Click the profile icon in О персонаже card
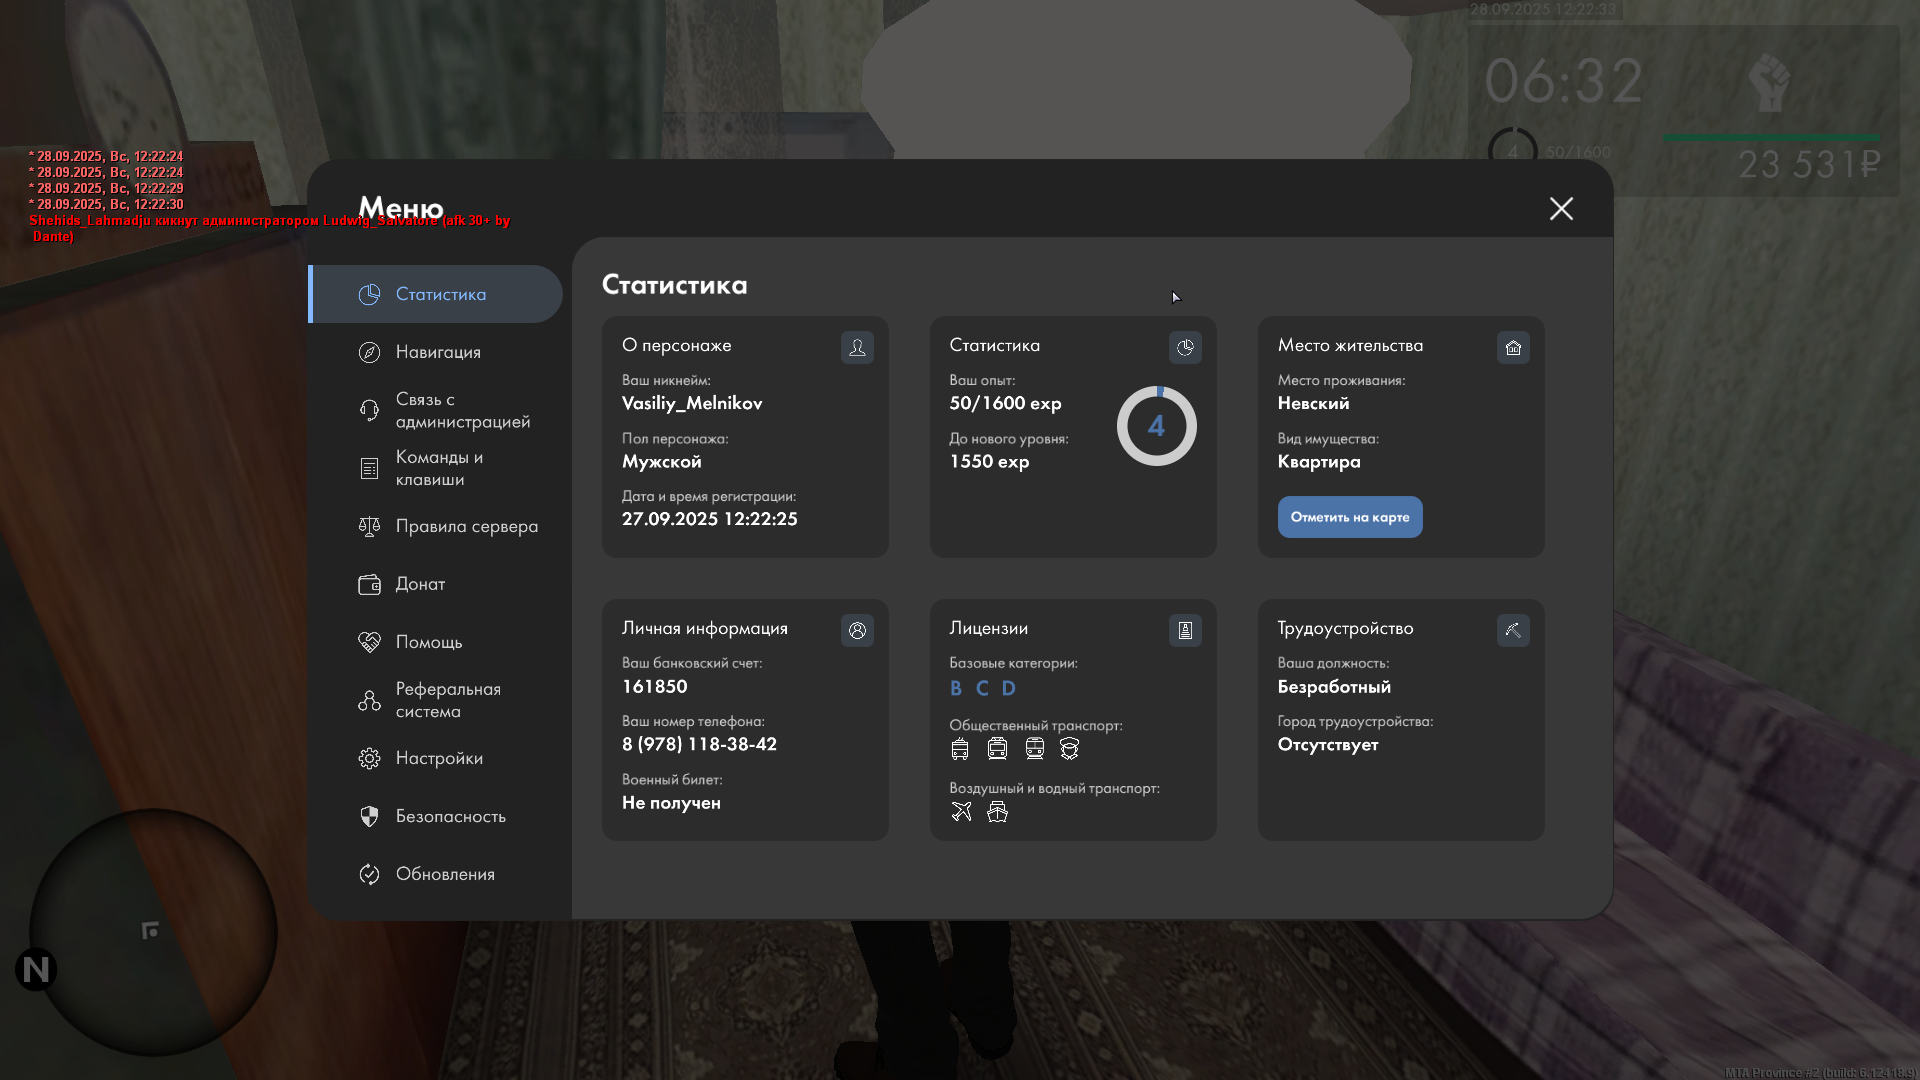Image resolution: width=1920 pixels, height=1080 pixels. pyautogui.click(x=857, y=347)
